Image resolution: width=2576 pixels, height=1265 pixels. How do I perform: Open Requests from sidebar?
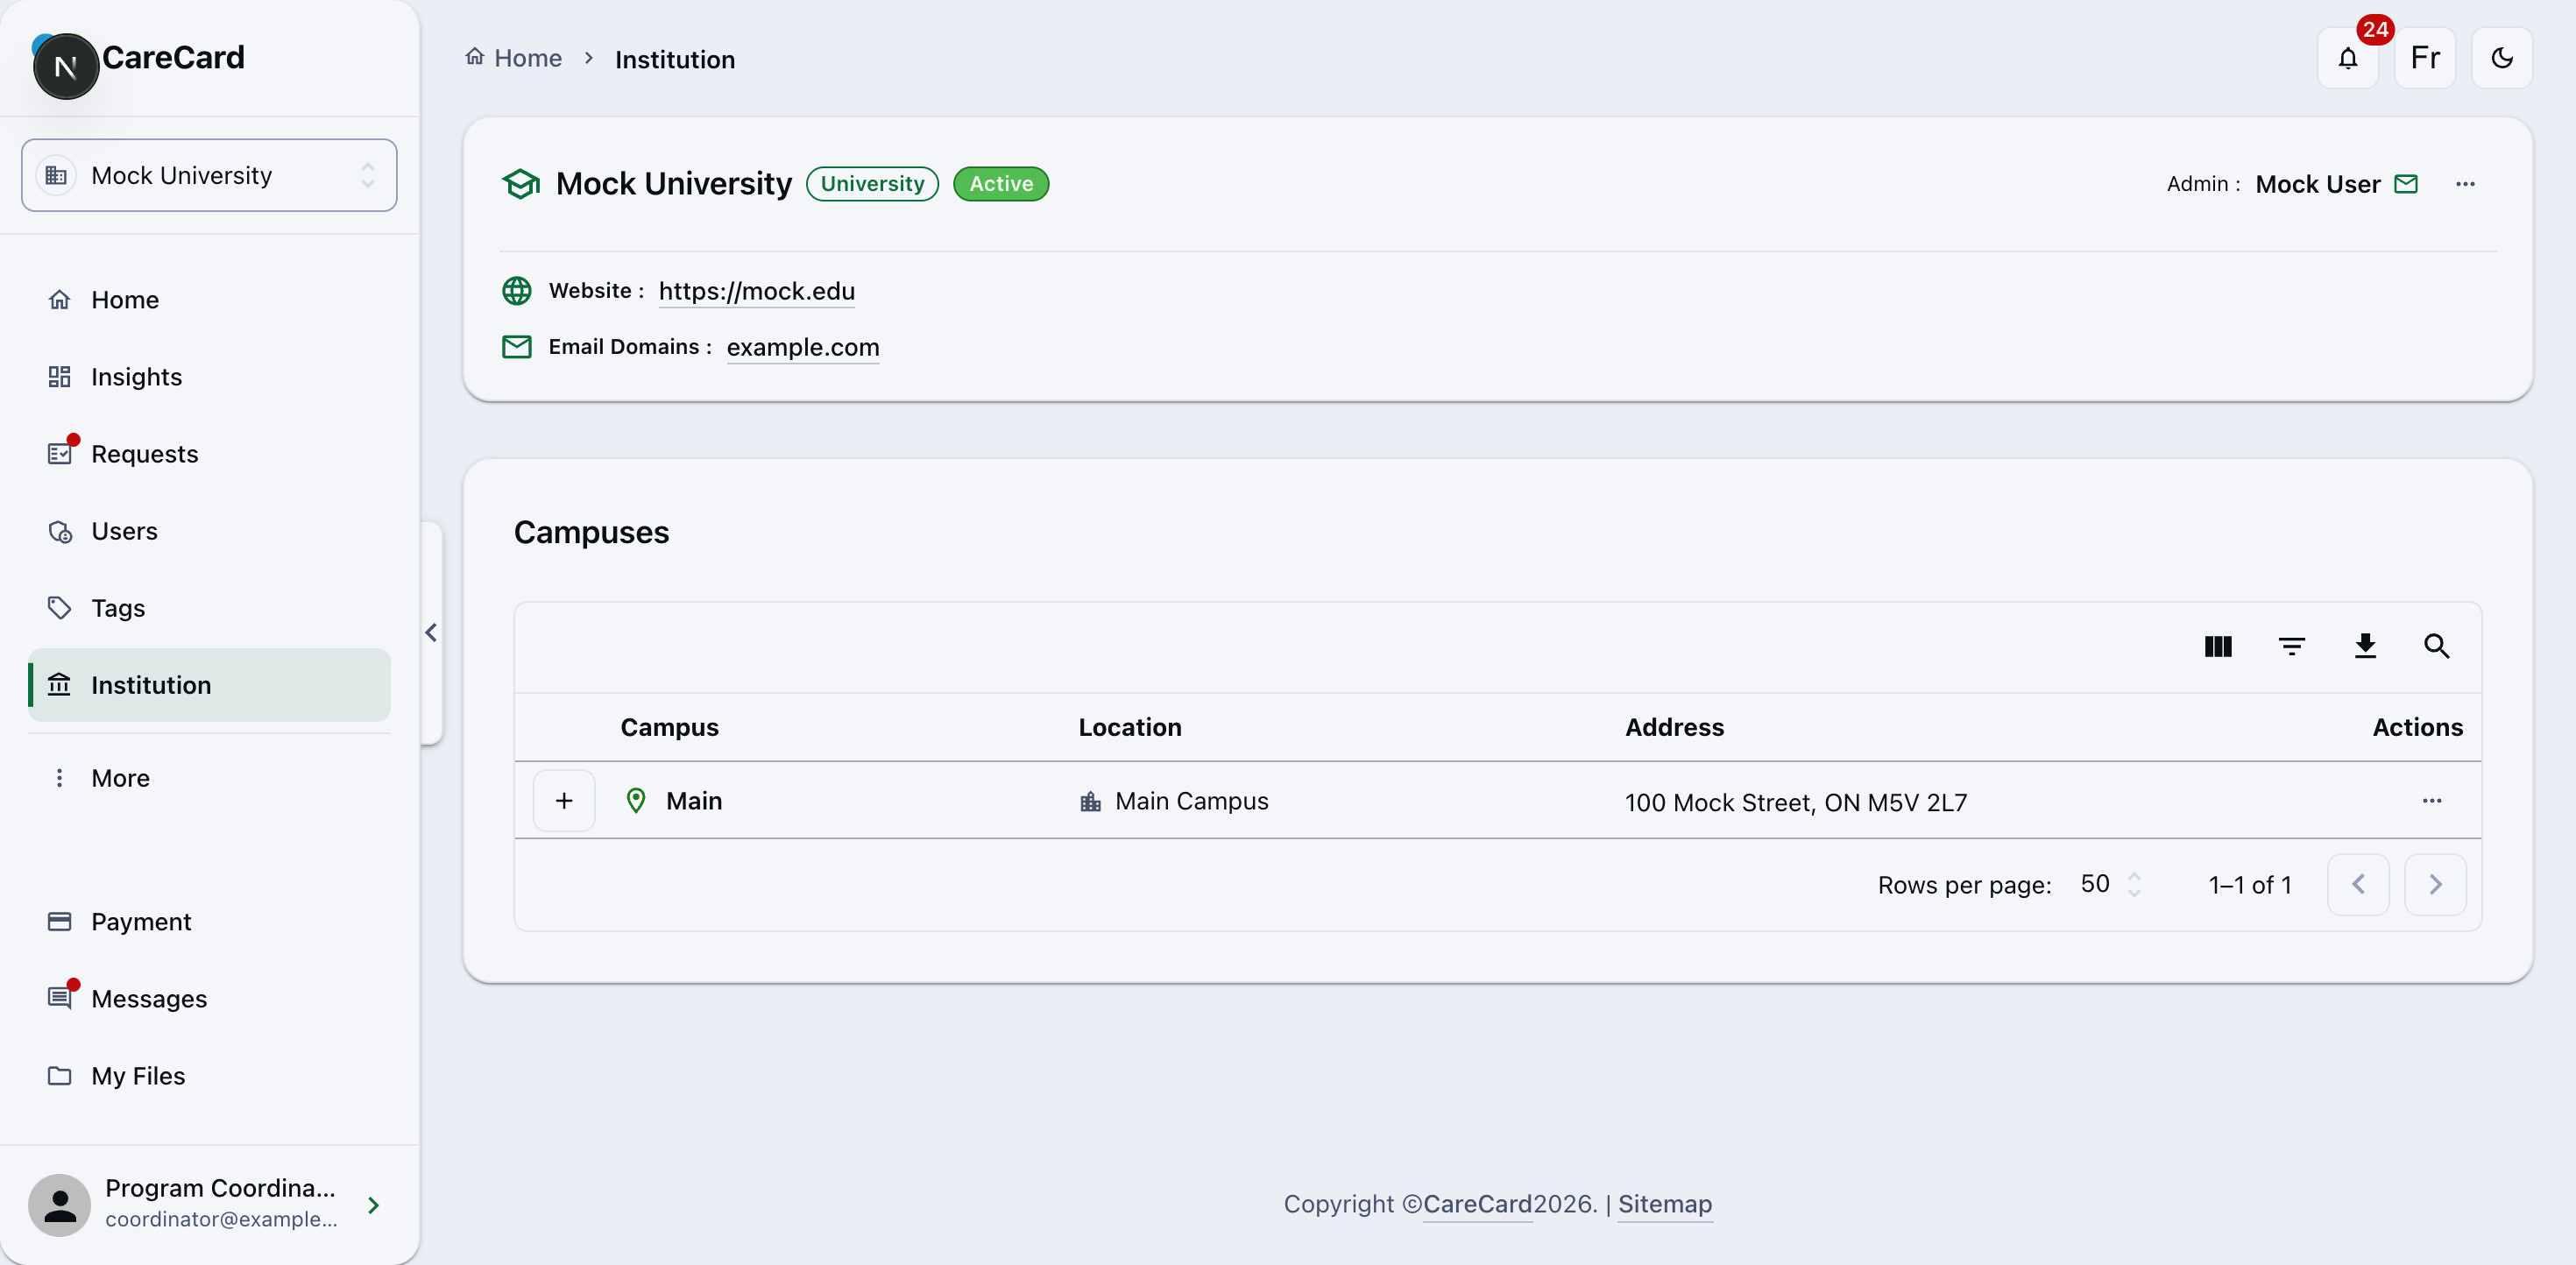click(x=209, y=454)
